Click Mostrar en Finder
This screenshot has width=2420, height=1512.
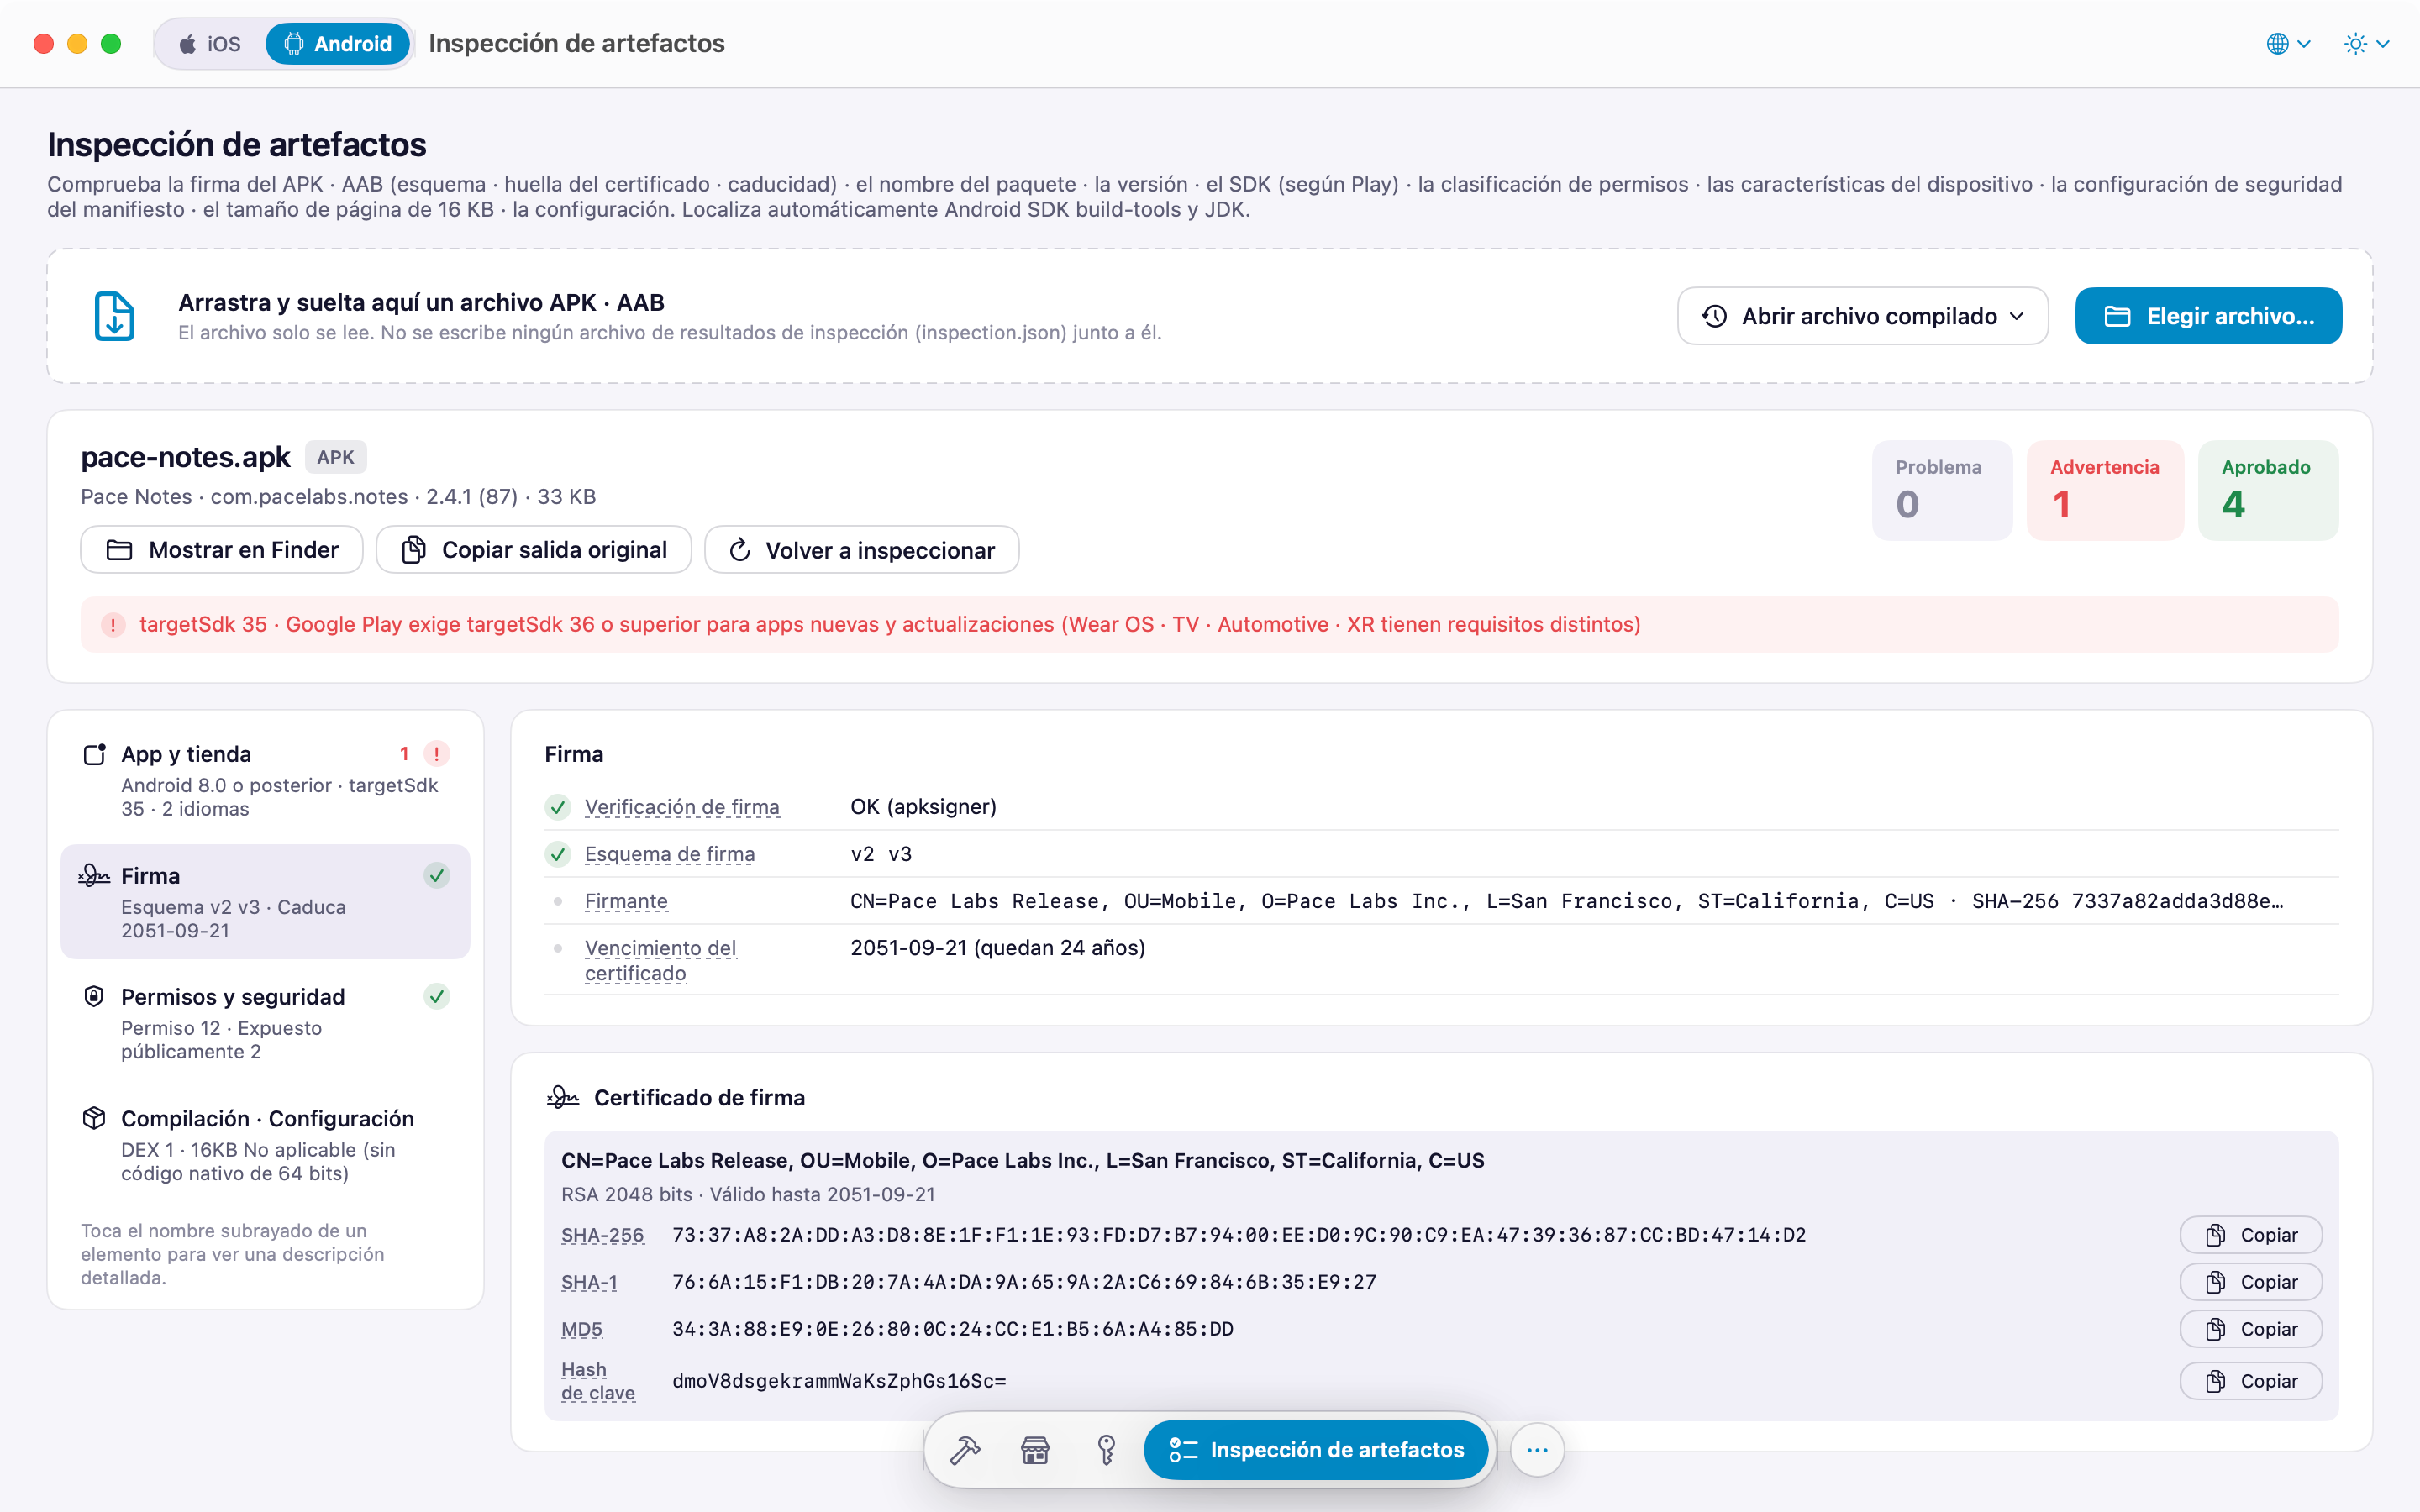(222, 550)
